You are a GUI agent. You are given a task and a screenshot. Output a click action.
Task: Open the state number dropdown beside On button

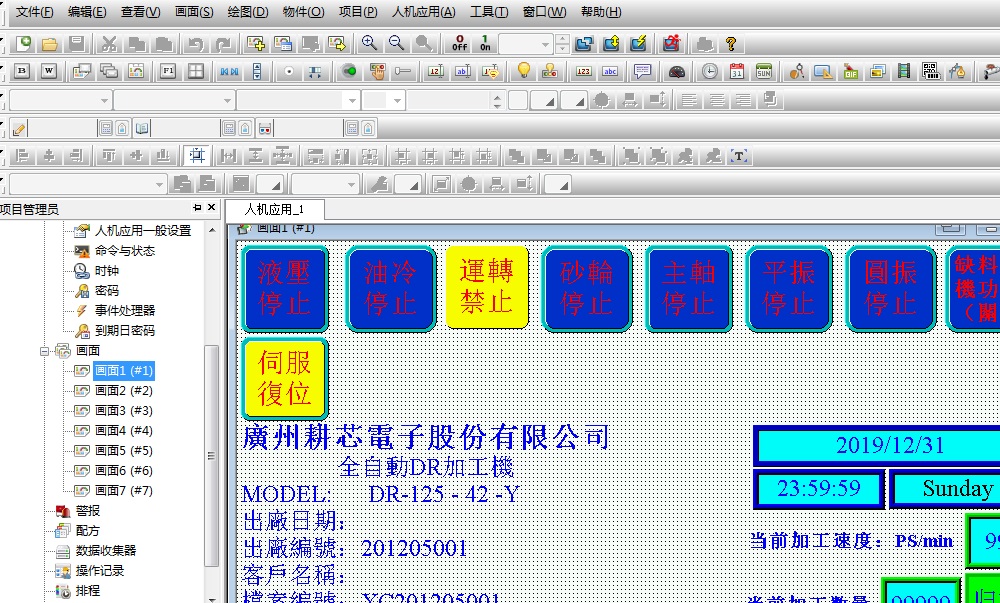(545, 44)
